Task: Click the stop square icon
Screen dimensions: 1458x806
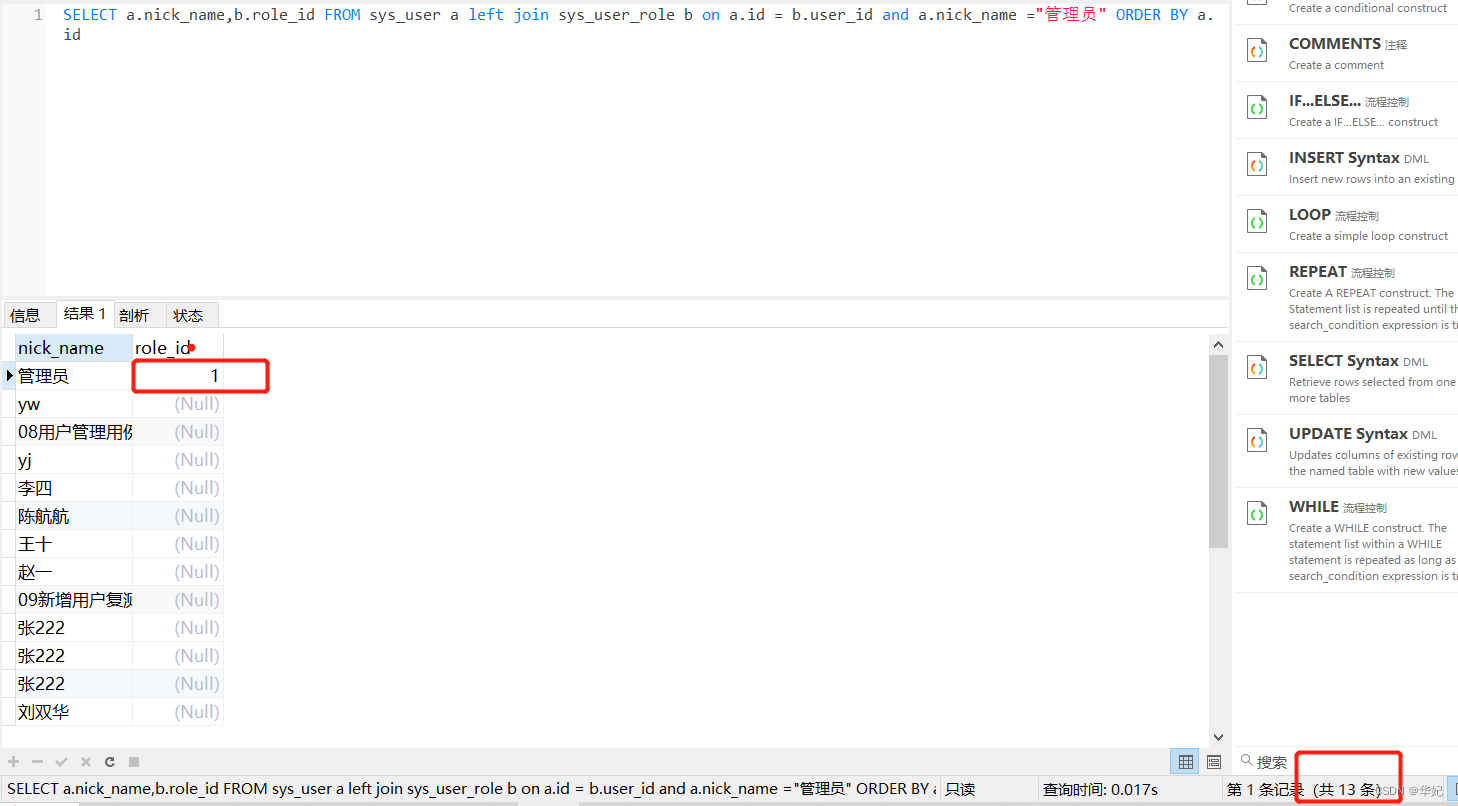Action: 134,762
